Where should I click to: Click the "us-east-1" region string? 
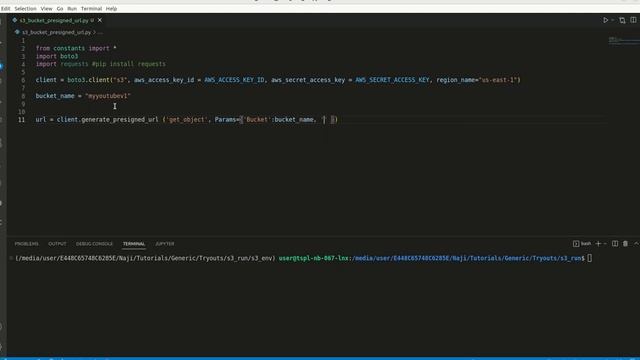pos(498,80)
